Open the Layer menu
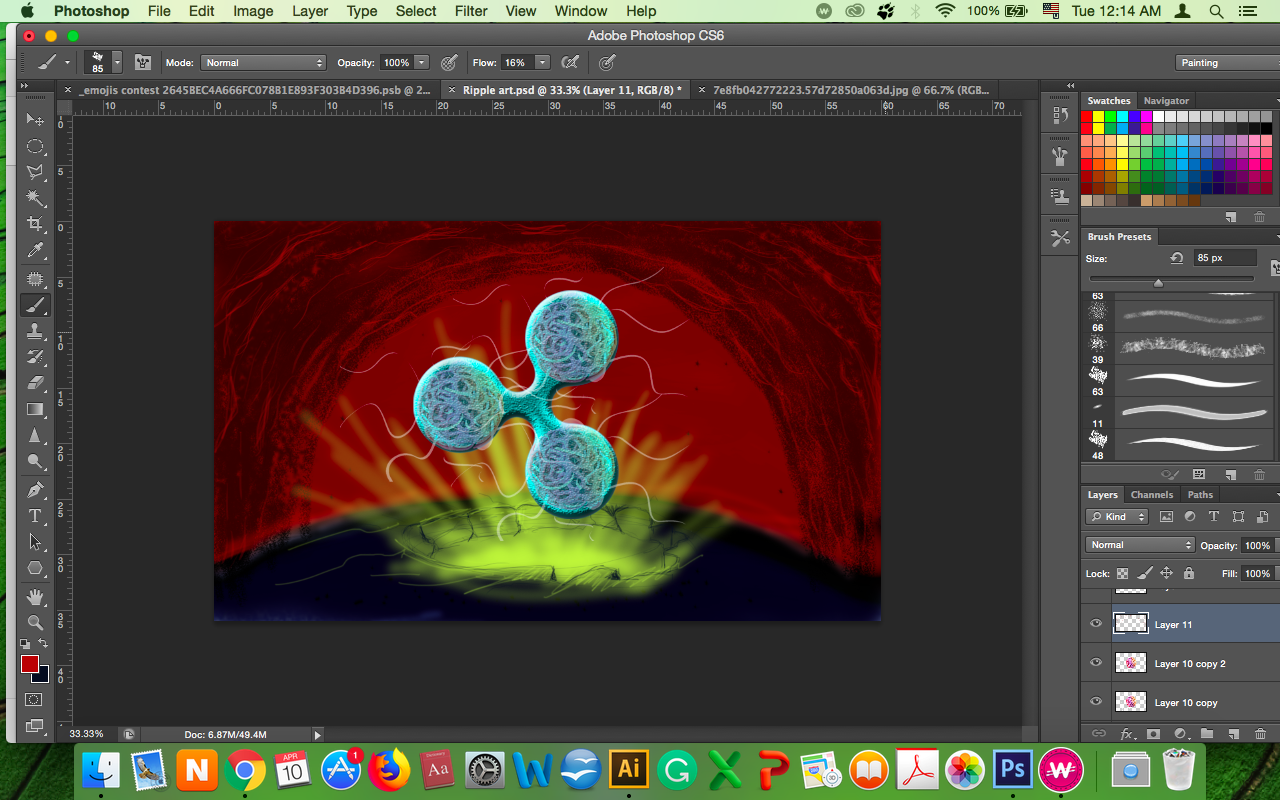 coord(309,11)
